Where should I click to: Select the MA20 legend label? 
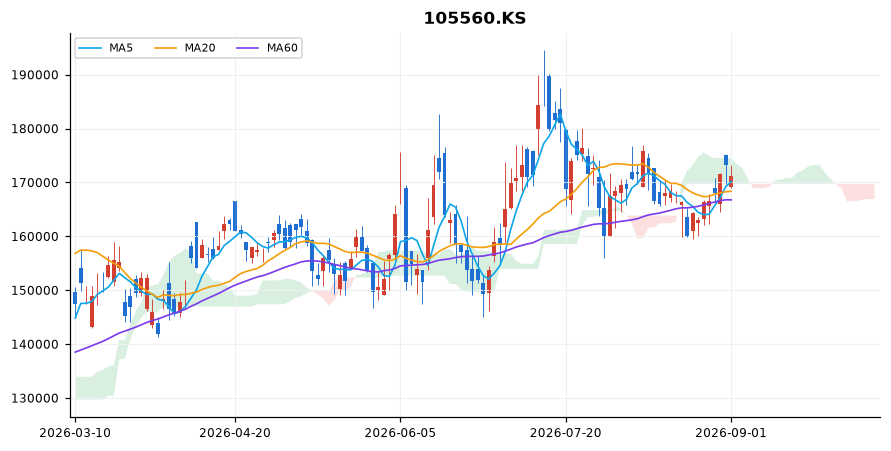[x=200, y=48]
